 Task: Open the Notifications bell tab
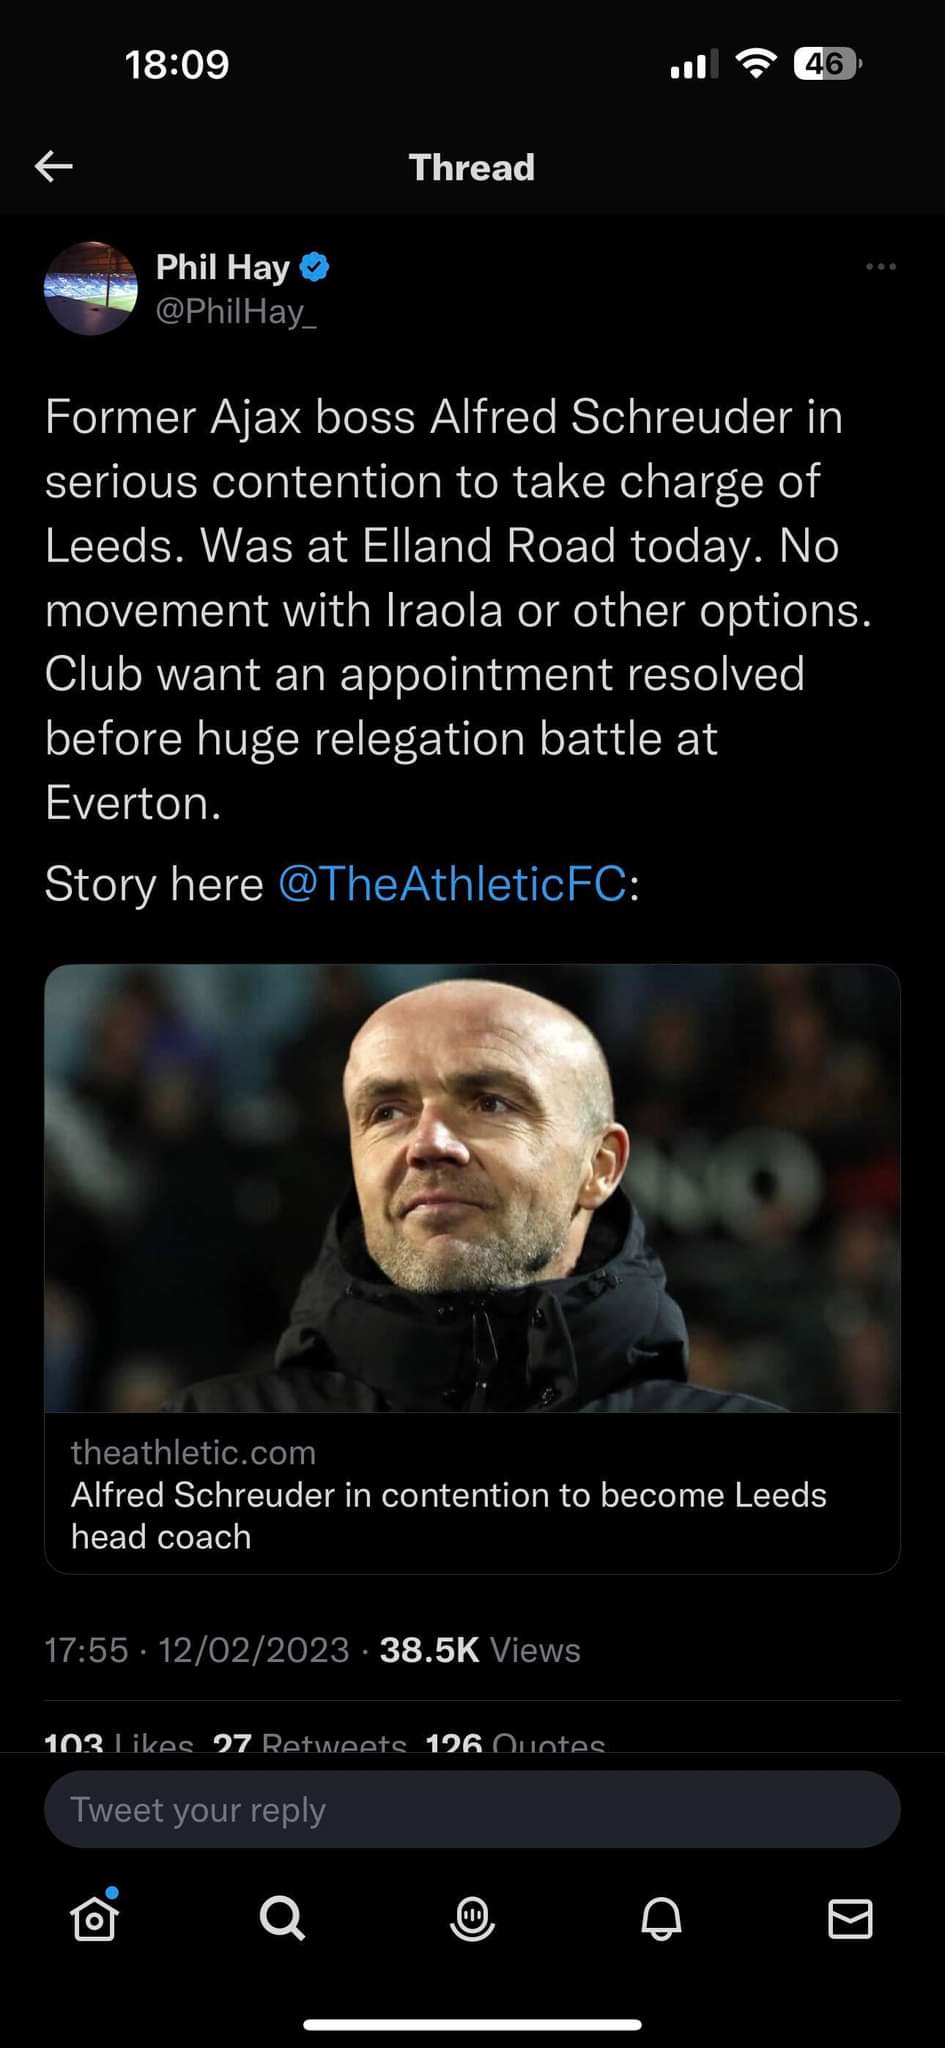(661, 1918)
